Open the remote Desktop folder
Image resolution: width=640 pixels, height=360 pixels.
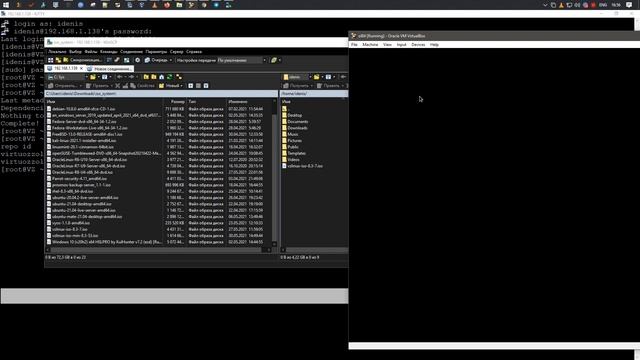[x=292, y=115]
